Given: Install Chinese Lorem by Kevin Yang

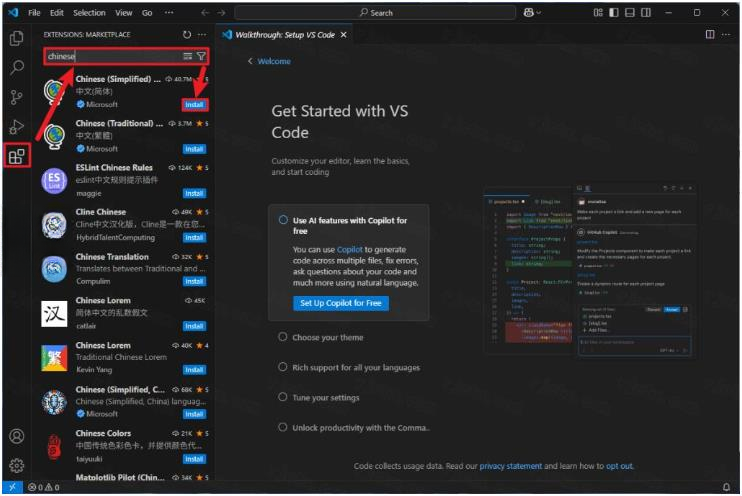Looking at the screenshot, I should click(194, 370).
